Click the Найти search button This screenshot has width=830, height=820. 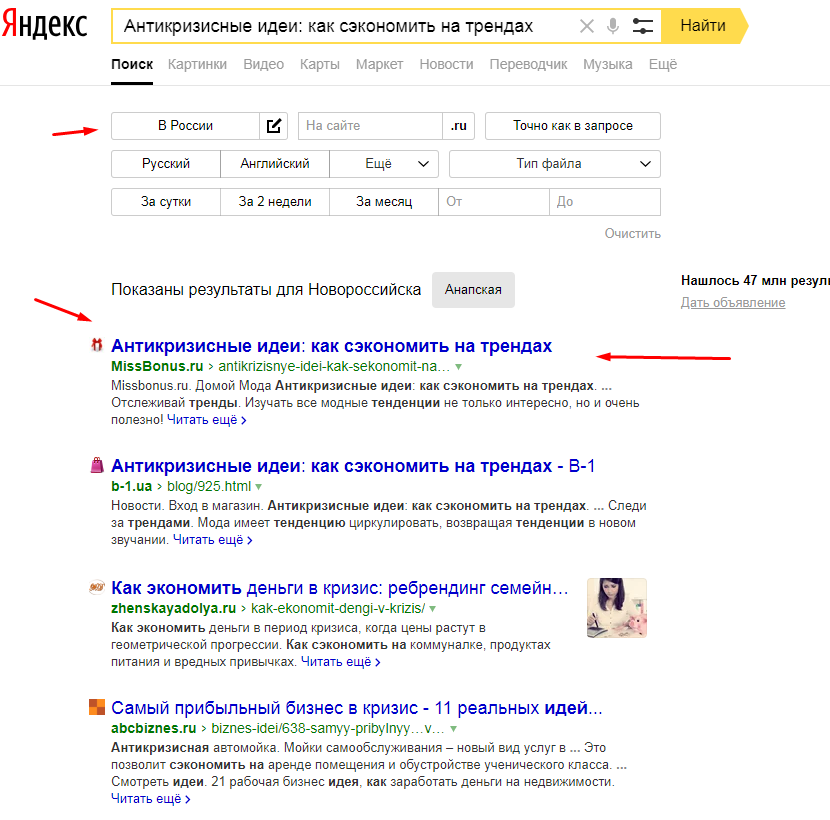[x=703, y=25]
